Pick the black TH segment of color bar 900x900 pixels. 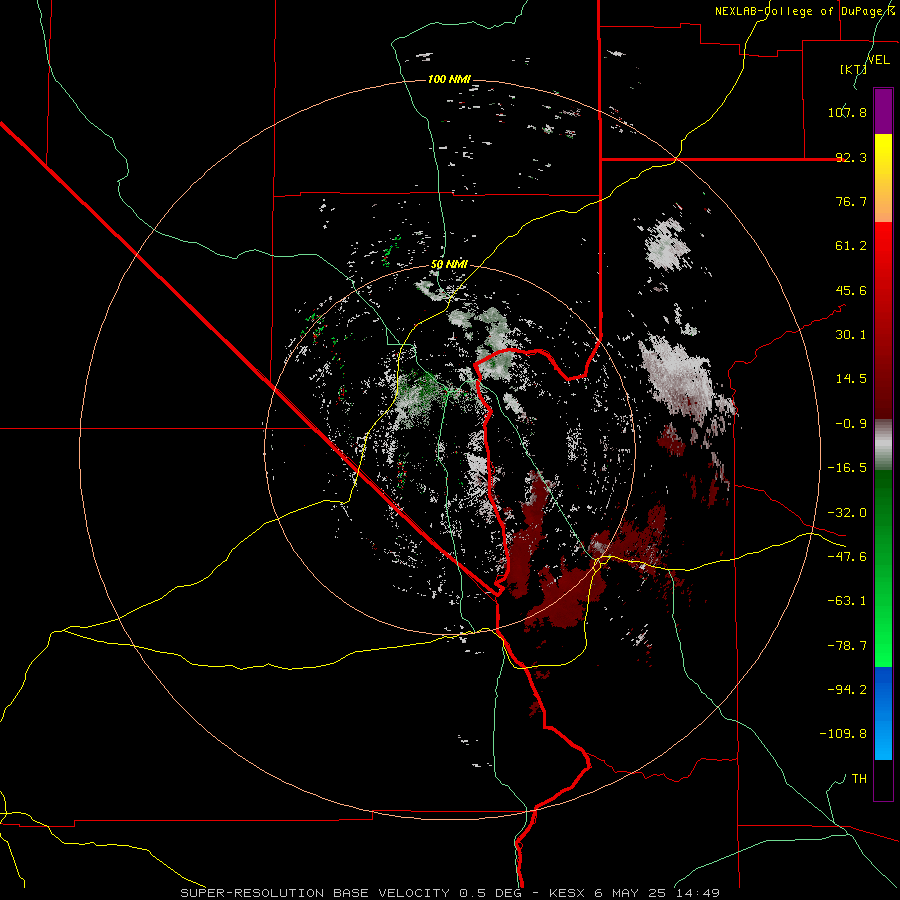tap(883, 779)
